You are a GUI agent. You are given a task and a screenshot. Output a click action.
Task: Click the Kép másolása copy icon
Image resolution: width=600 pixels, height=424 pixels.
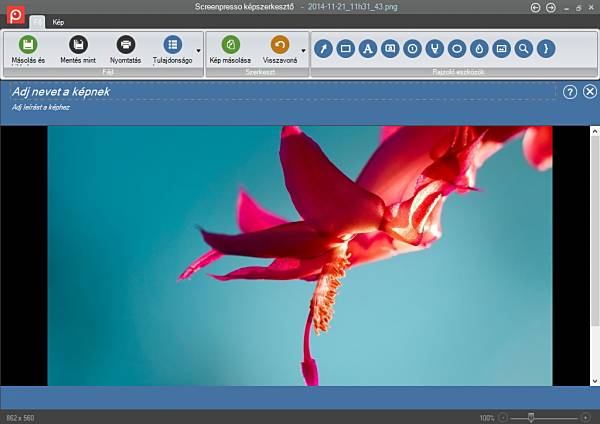230,45
